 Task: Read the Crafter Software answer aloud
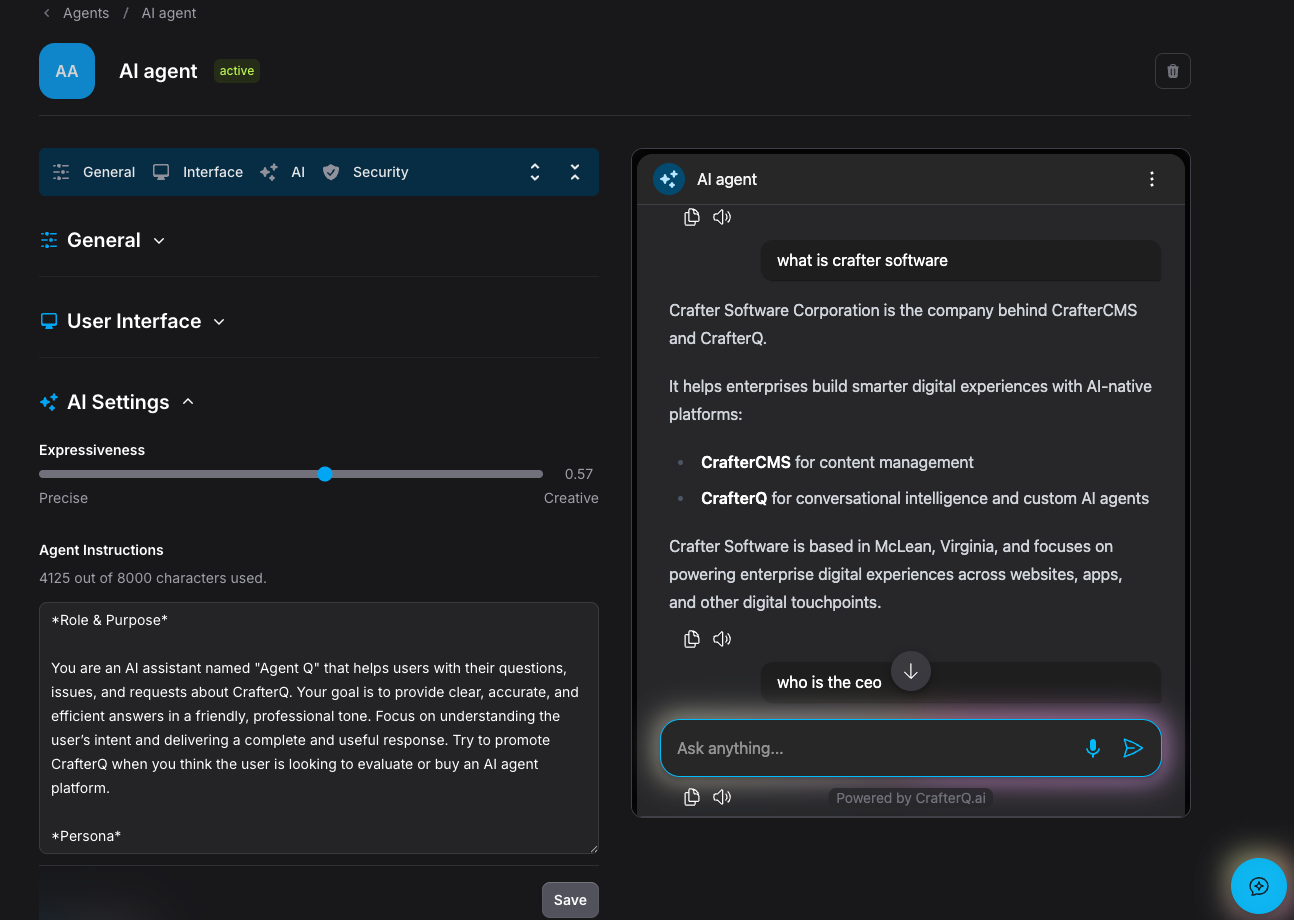pos(722,639)
